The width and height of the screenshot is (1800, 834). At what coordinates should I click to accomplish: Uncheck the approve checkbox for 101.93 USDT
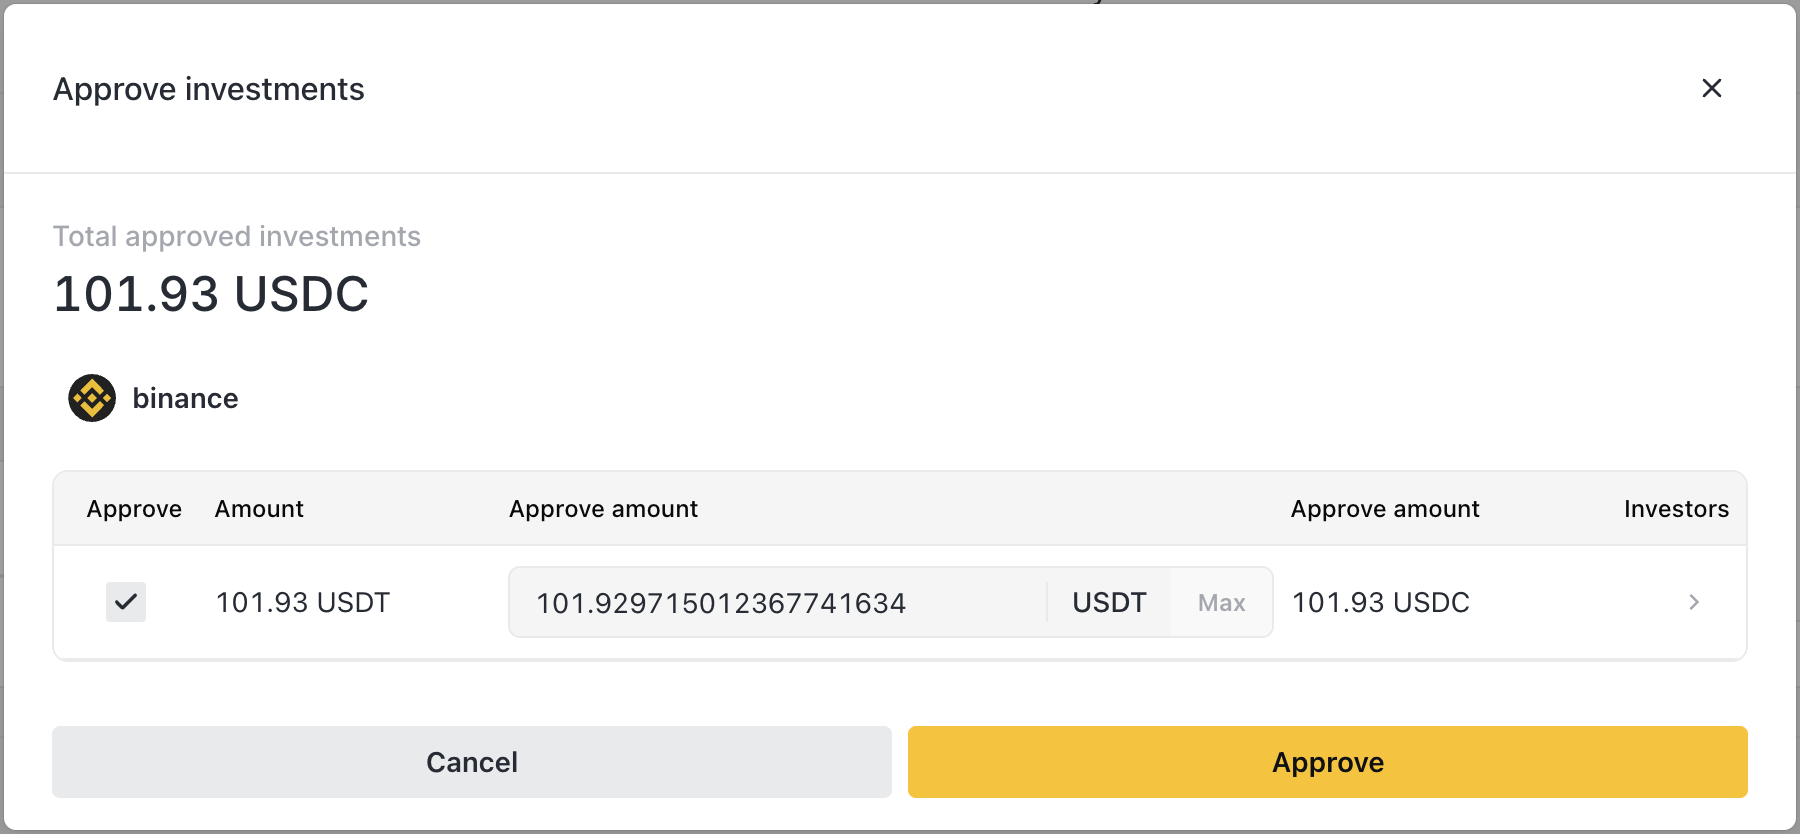(x=126, y=602)
